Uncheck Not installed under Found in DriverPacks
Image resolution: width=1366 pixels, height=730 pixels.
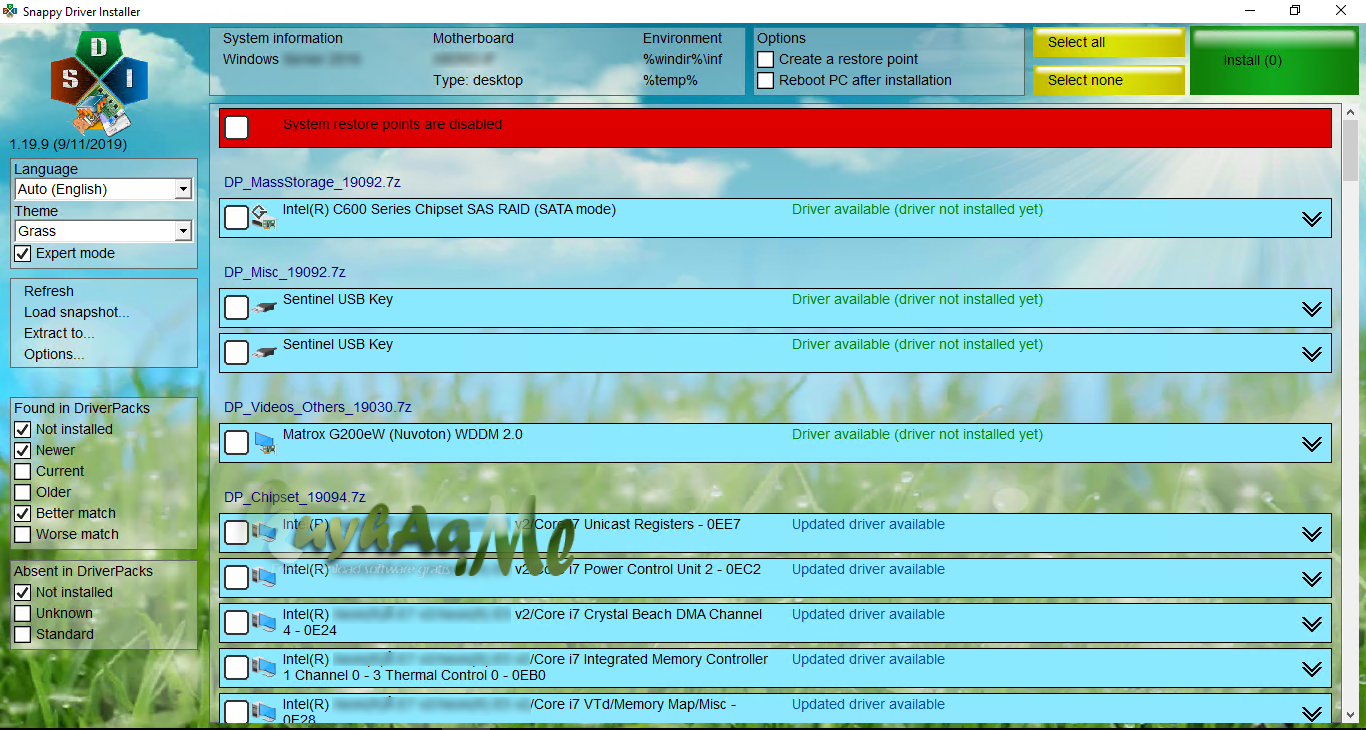22,429
